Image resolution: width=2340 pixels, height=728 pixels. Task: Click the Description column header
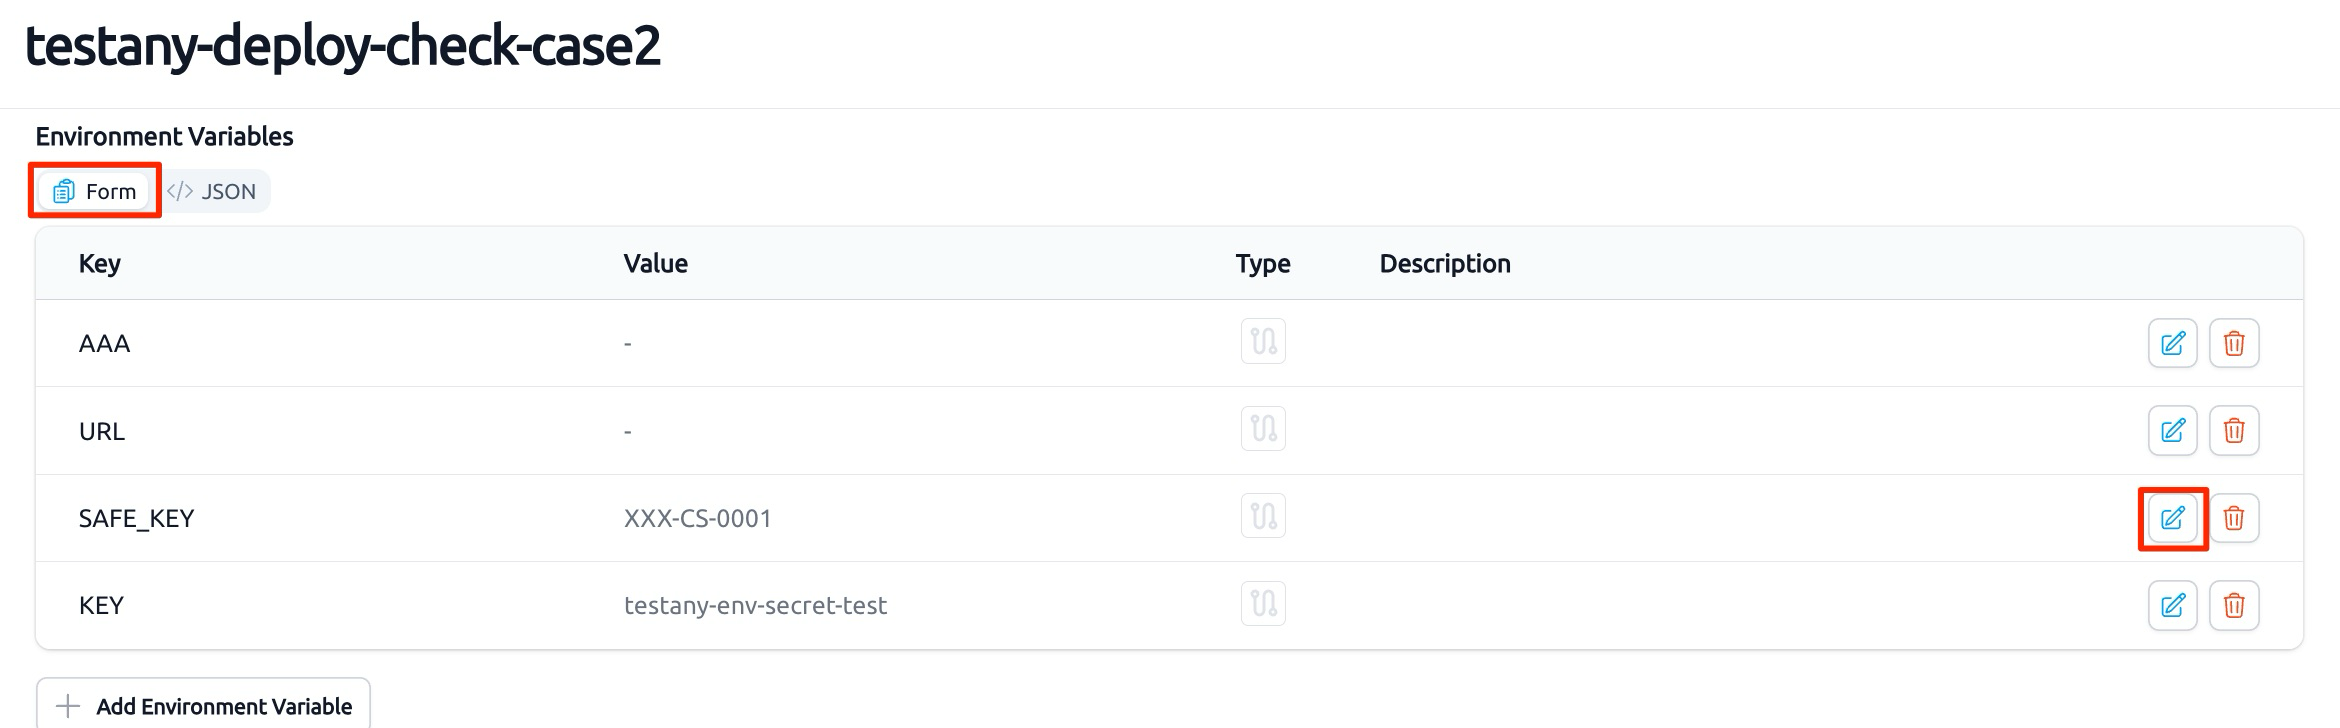(1445, 263)
